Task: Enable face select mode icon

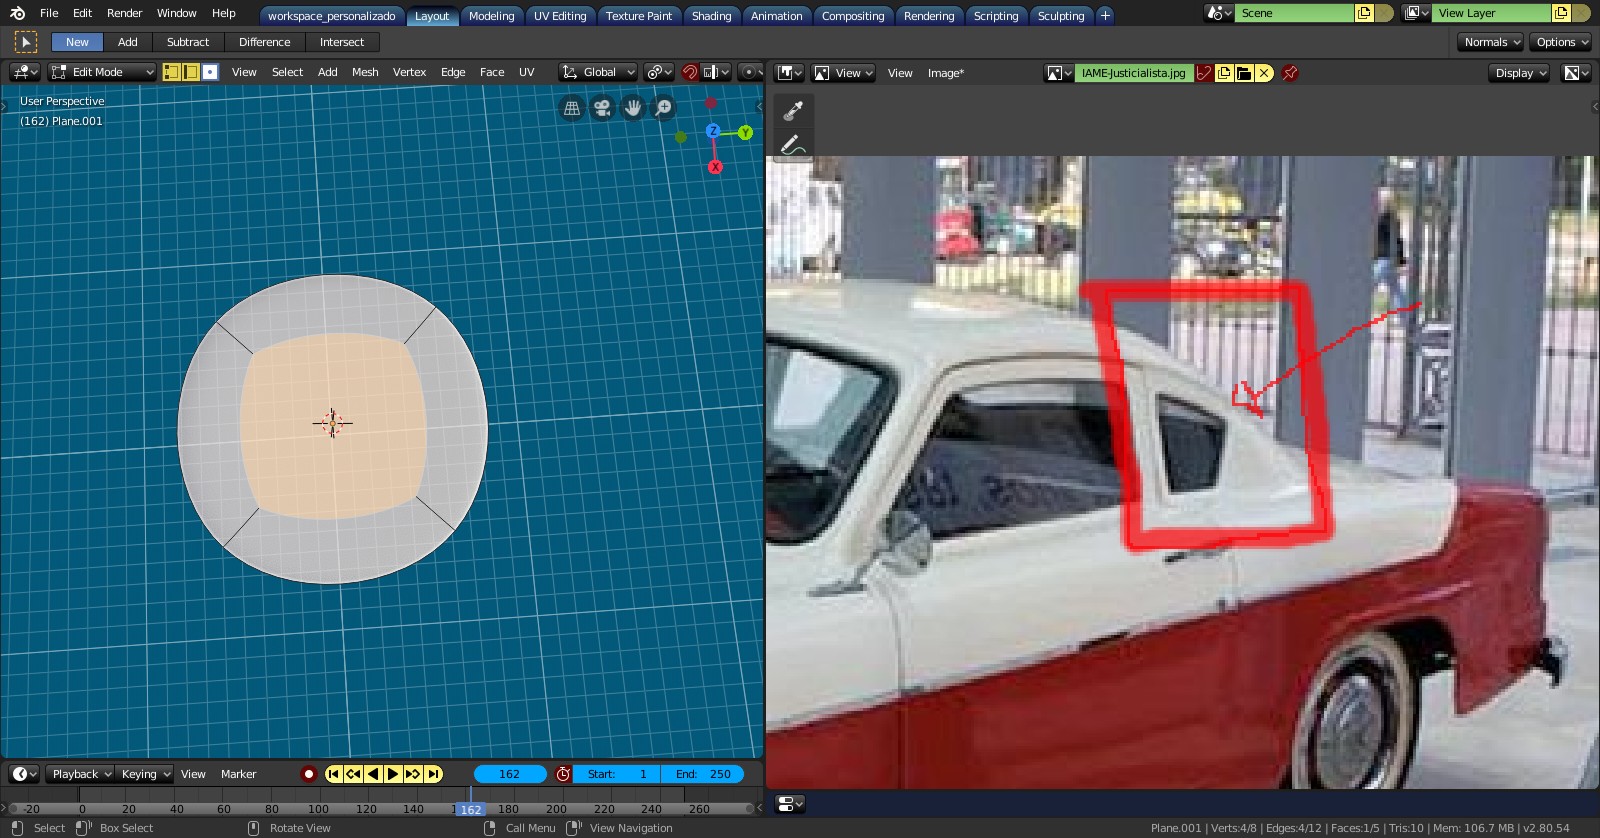Action: tap(210, 72)
